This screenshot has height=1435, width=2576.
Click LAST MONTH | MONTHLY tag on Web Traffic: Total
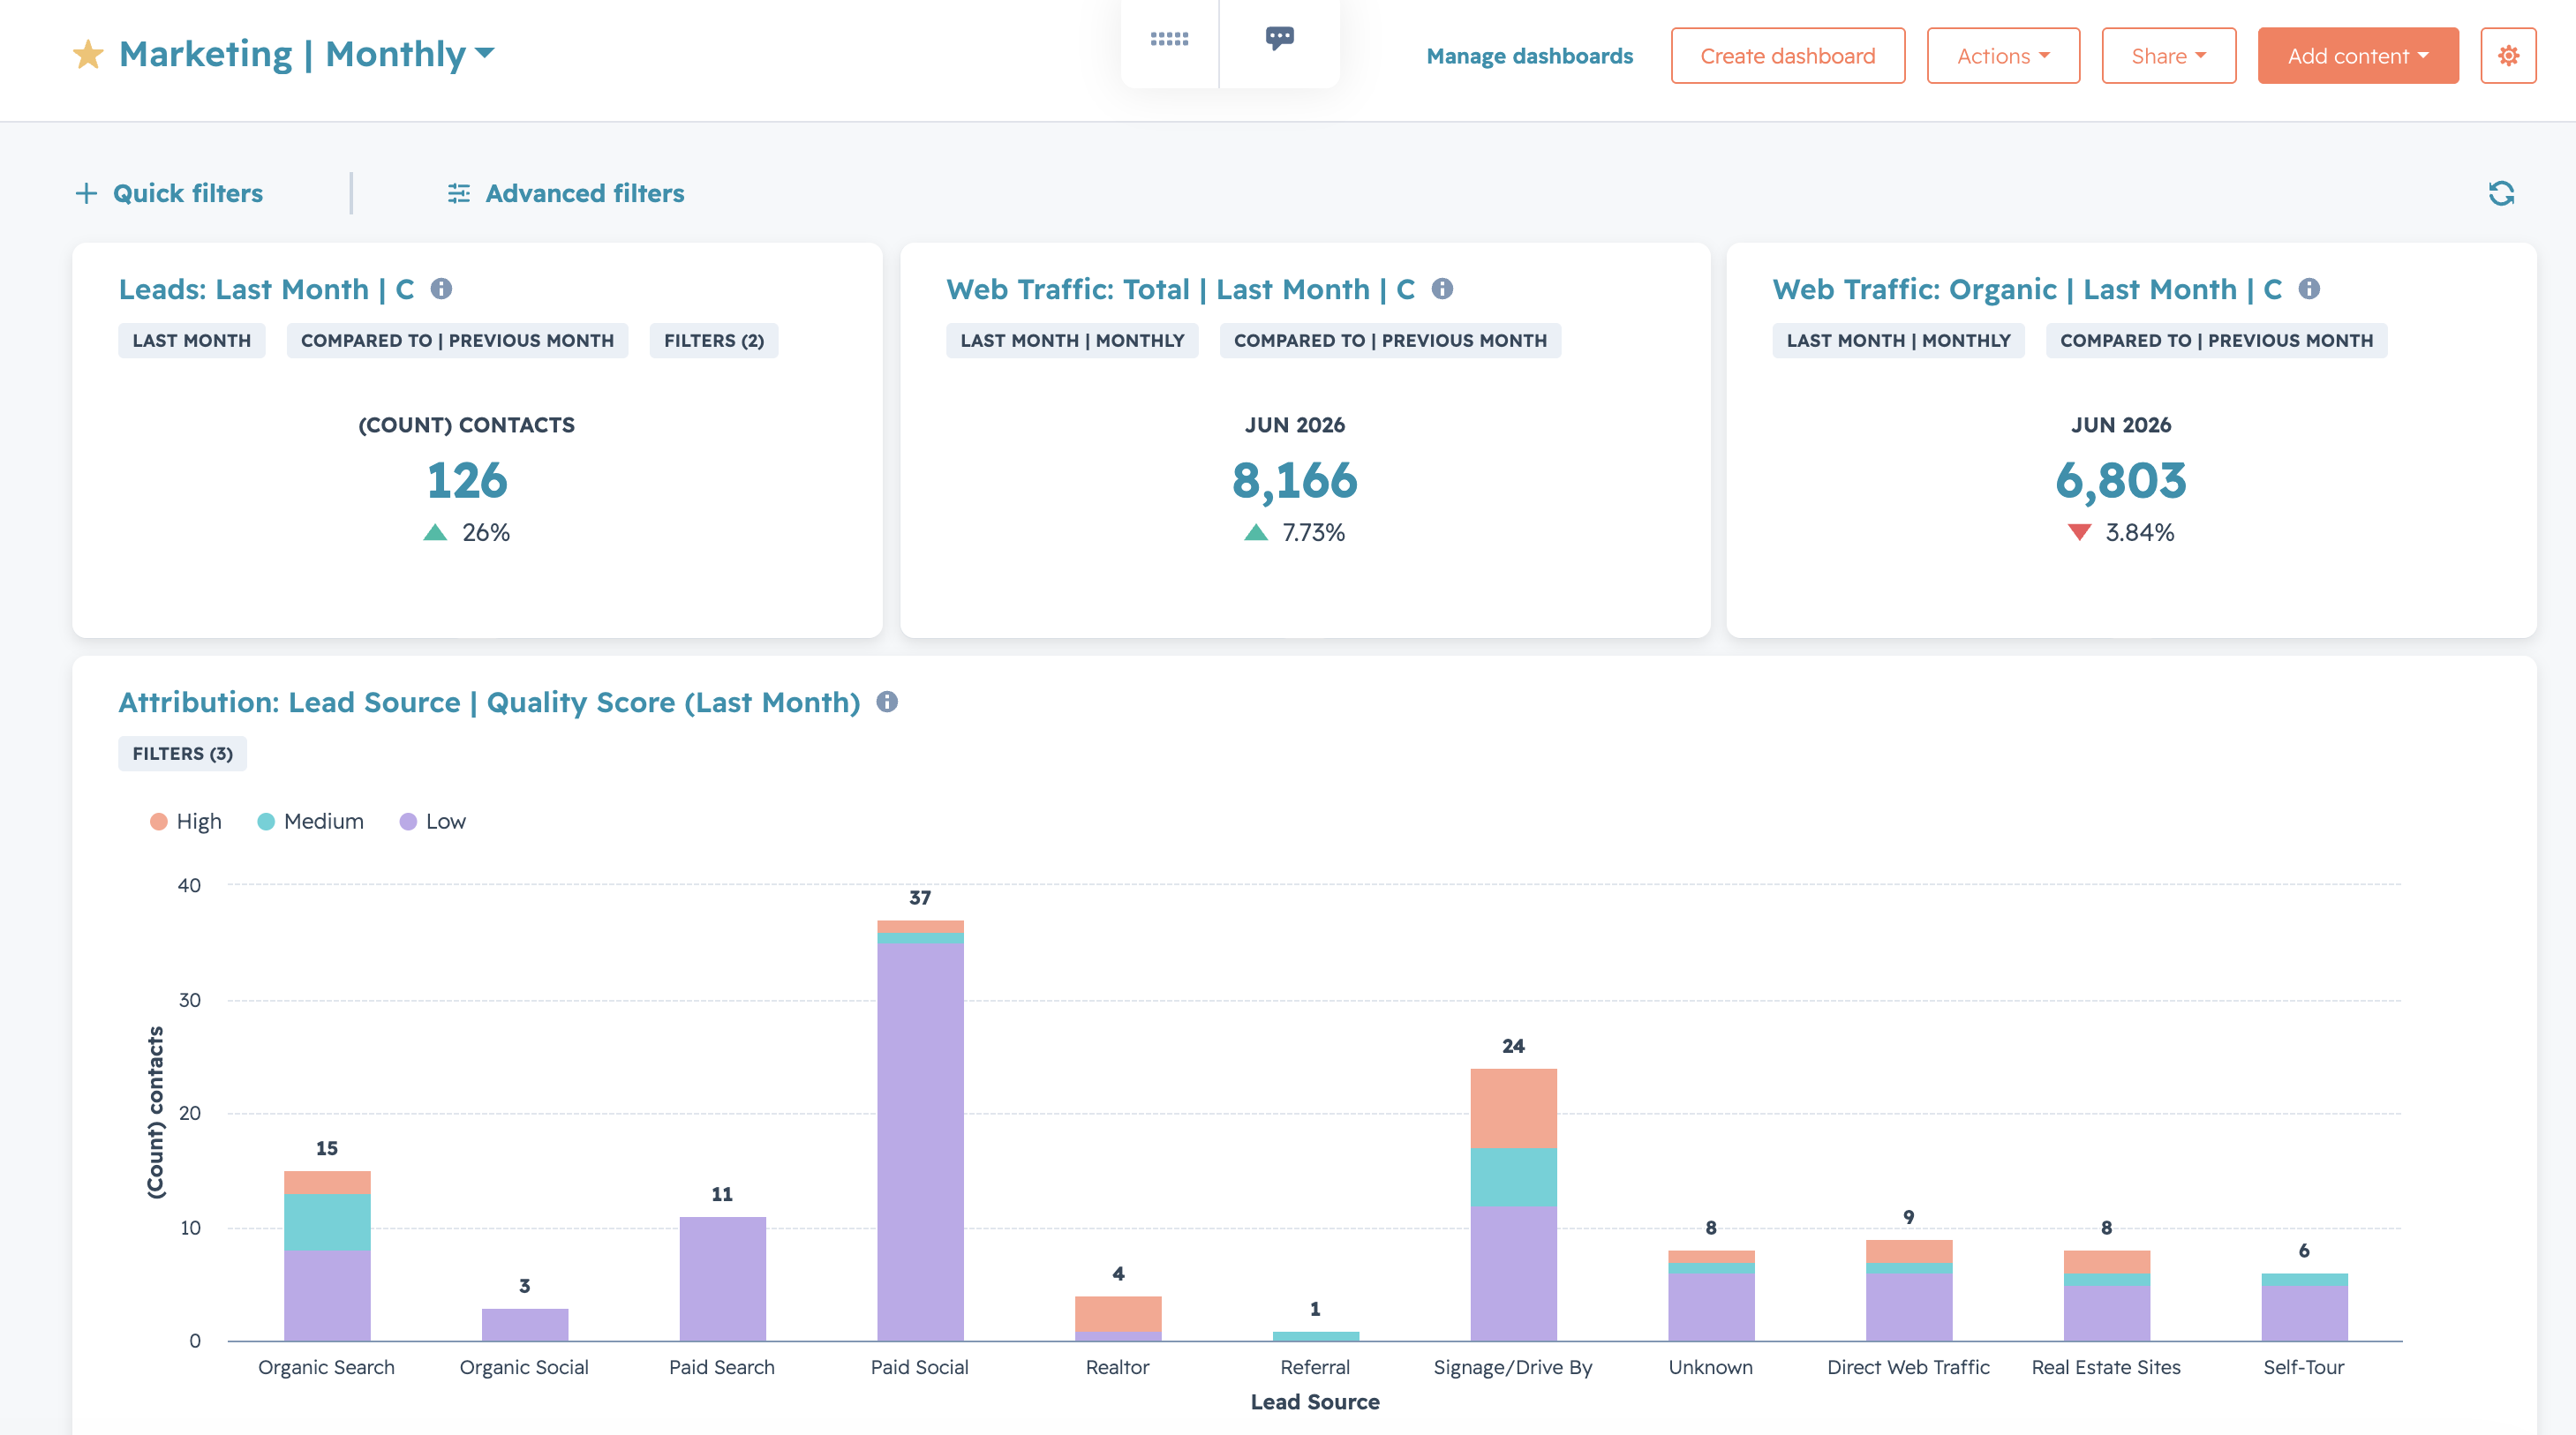(x=1072, y=341)
